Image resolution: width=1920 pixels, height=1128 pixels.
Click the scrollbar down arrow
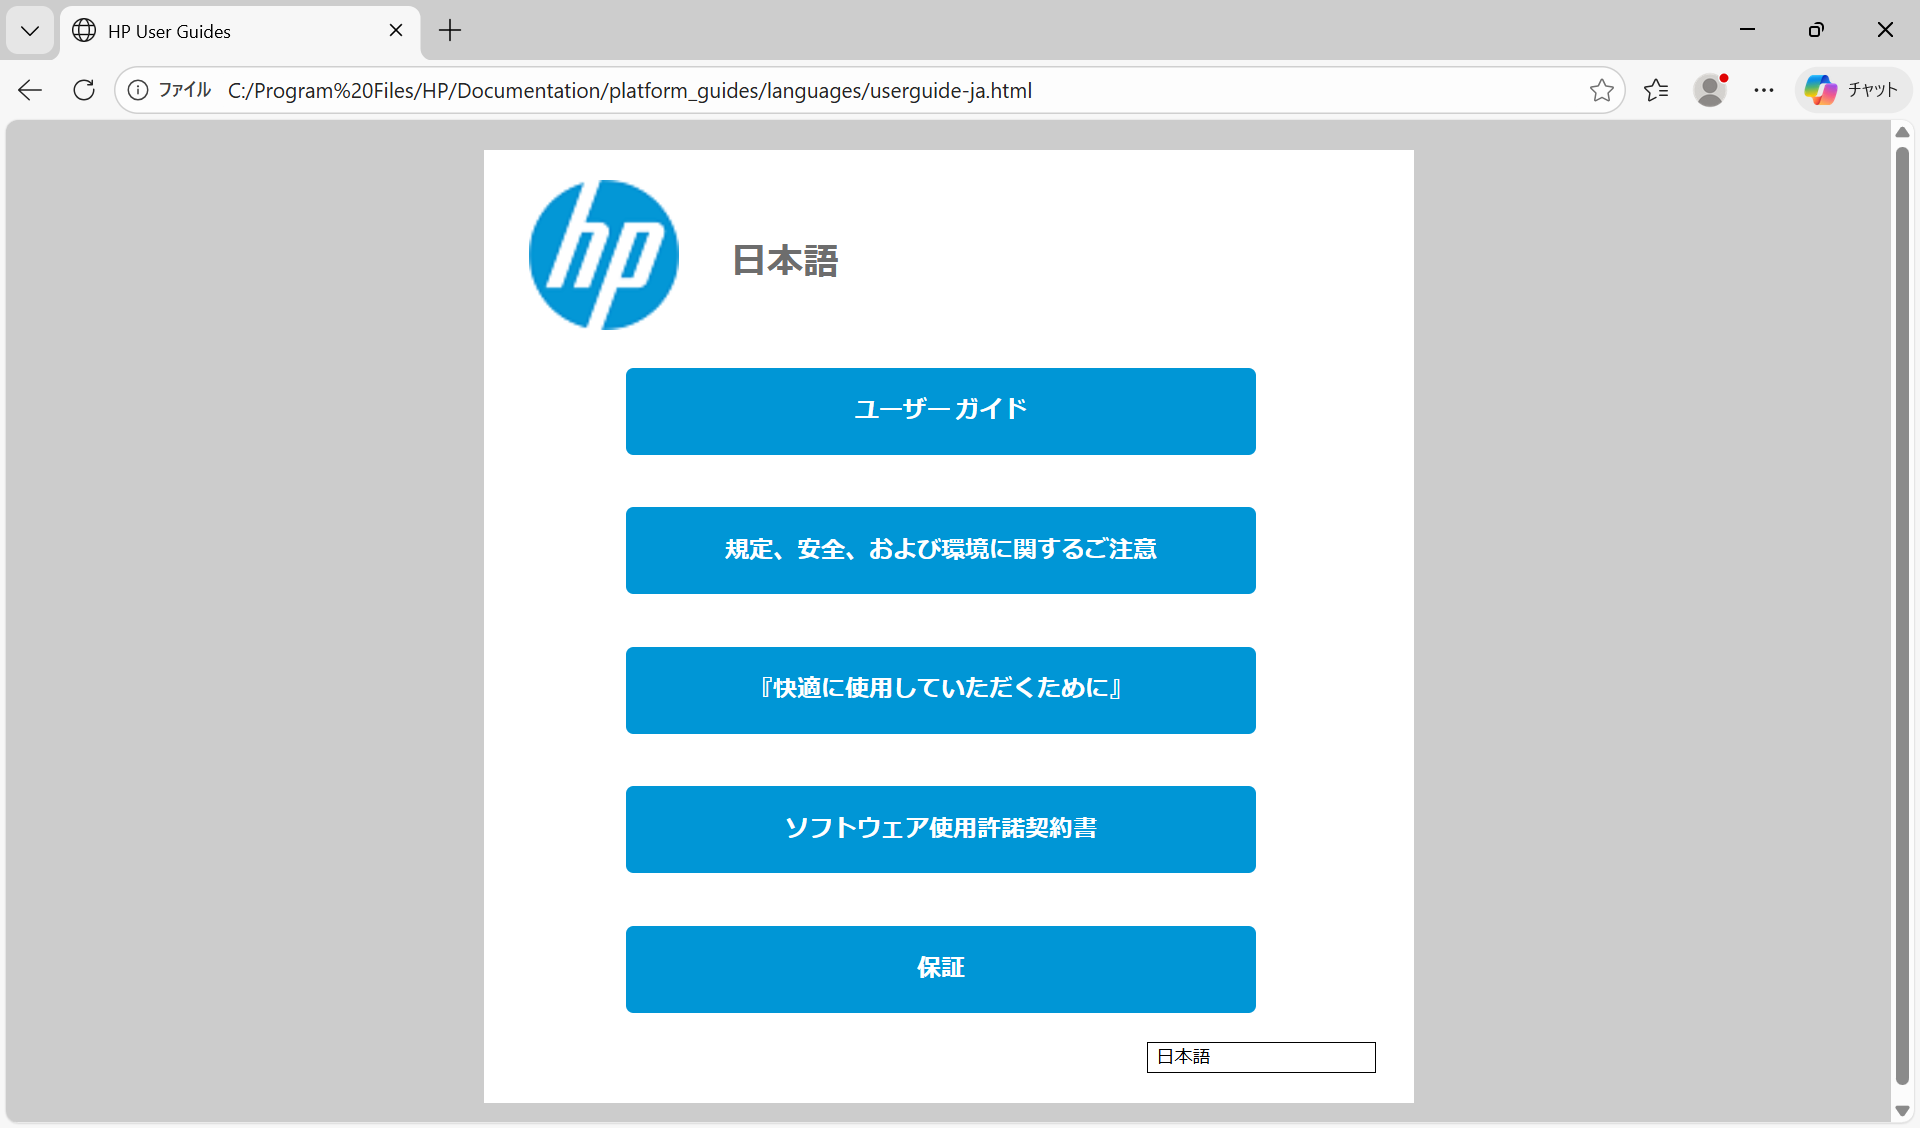[1902, 1111]
